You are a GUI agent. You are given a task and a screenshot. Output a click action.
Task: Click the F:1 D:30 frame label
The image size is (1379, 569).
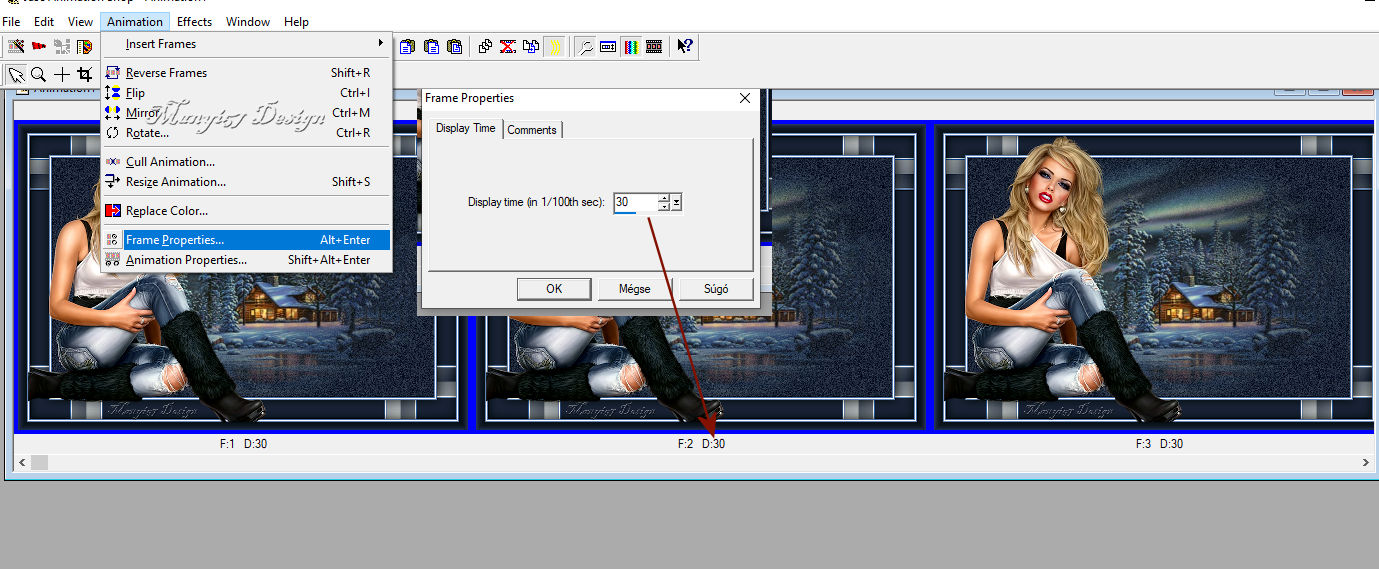click(x=243, y=443)
